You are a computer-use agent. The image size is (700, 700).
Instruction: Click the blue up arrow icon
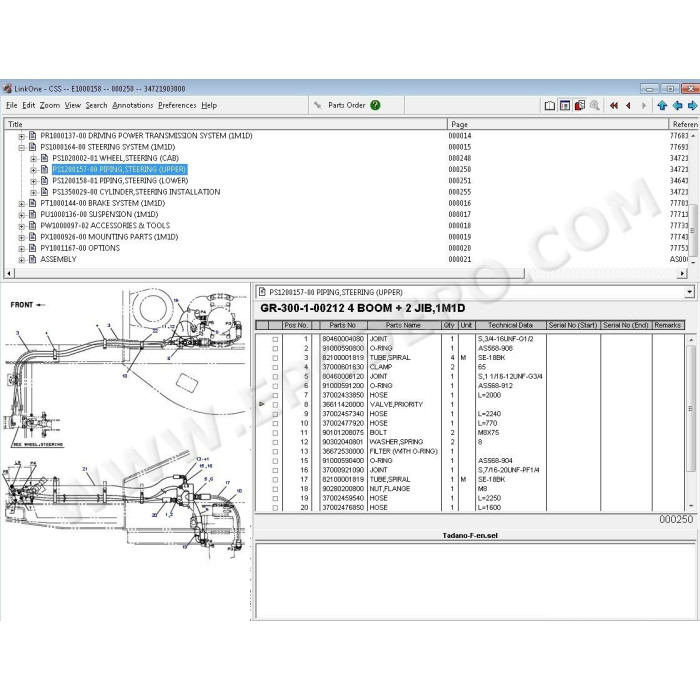tap(662, 105)
